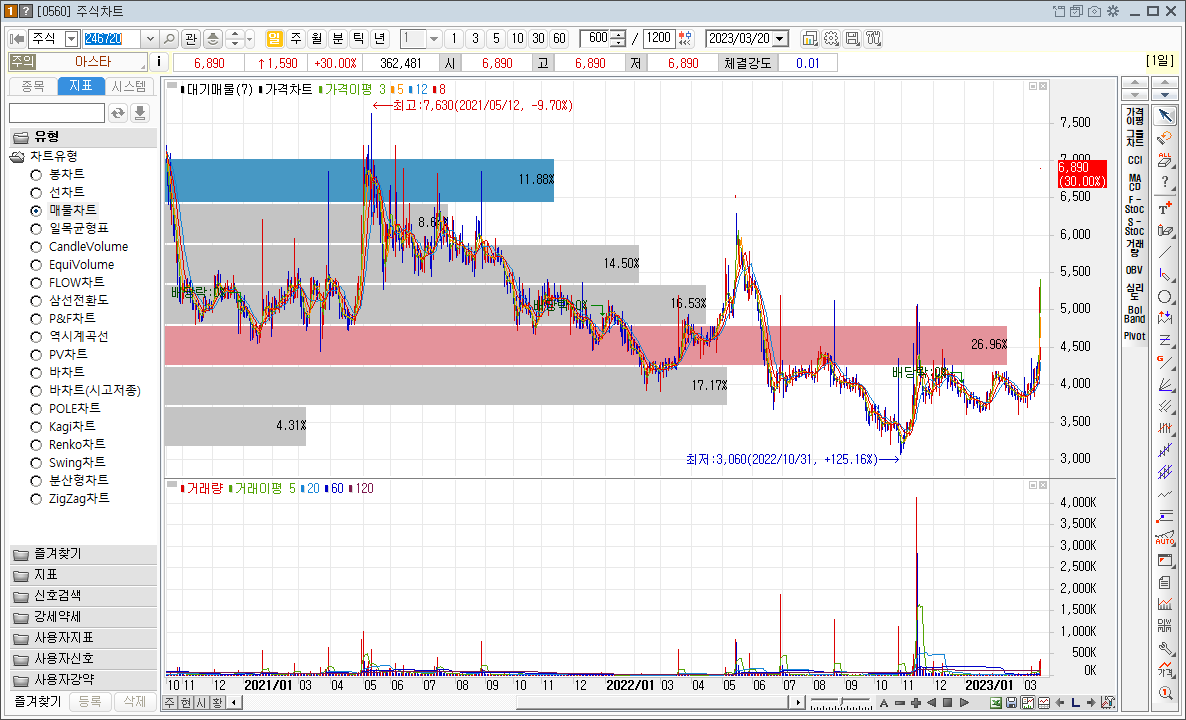The height and width of the screenshot is (720, 1186).
Task: Click the 60 interval button
Action: coord(558,39)
